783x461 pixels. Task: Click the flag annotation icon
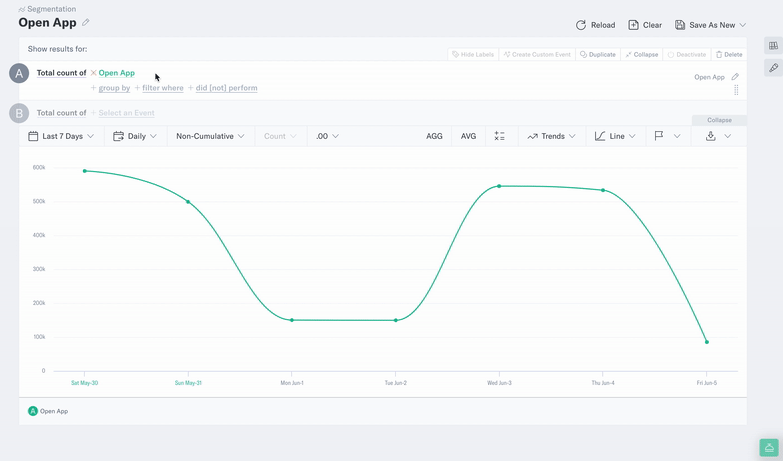659,136
